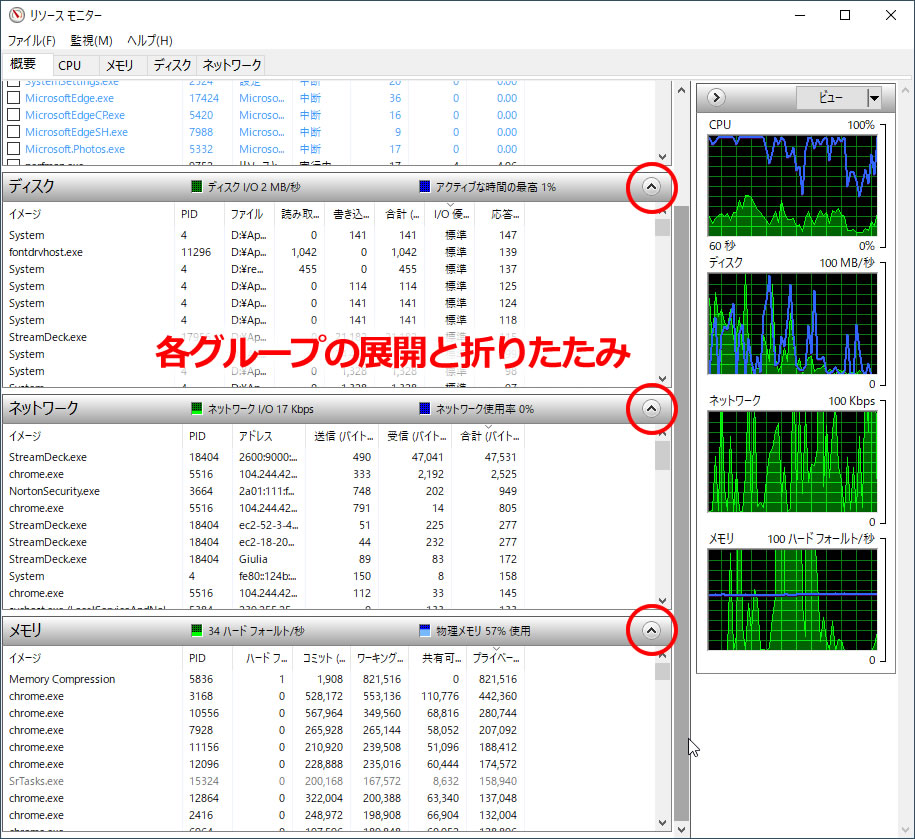Check the Microsoft.Photos.exe checkbox
The width and height of the screenshot is (915, 839).
13,149
